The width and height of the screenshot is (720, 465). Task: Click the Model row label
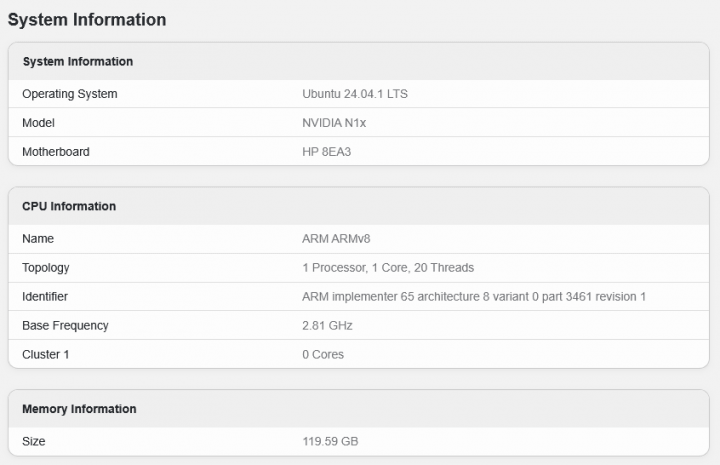tap(38, 123)
